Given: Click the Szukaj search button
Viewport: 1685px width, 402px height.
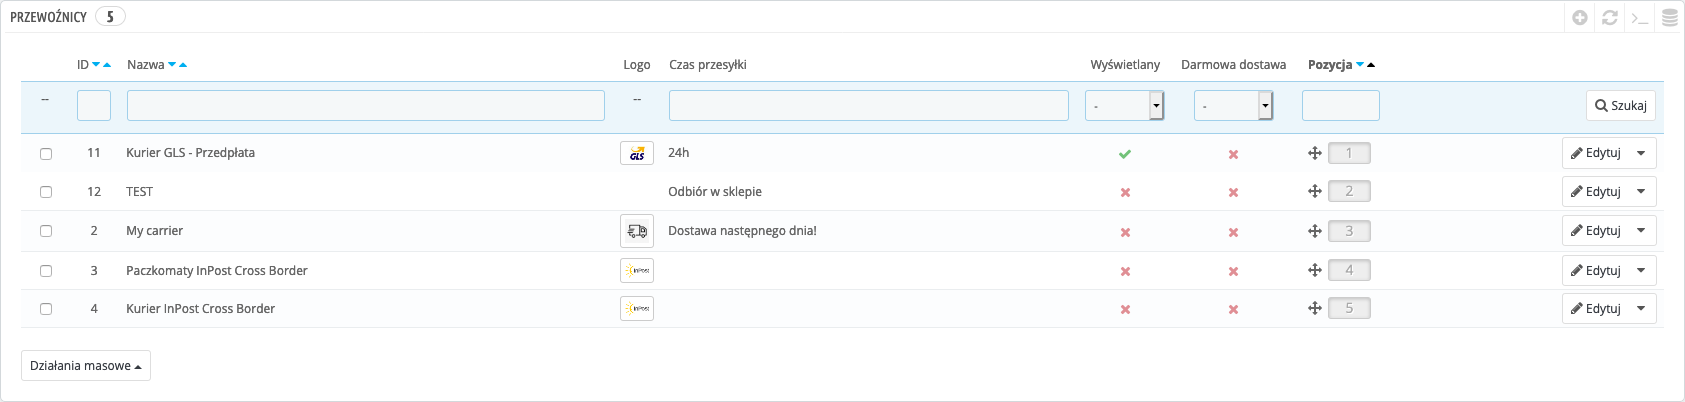Looking at the screenshot, I should coord(1621,105).
